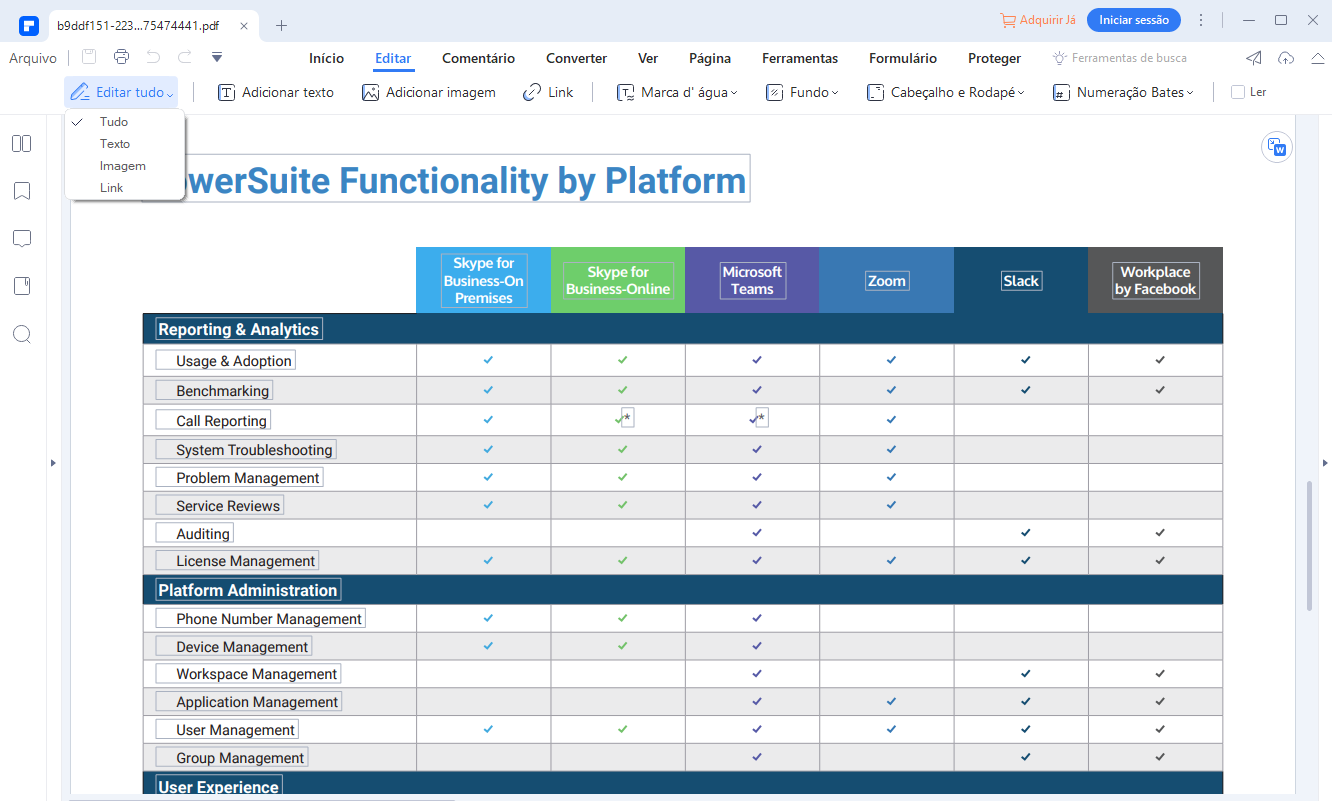Screen dimensions: 1332x801
Task: Open the page thumbnails panel icon
Action: [x=21, y=144]
